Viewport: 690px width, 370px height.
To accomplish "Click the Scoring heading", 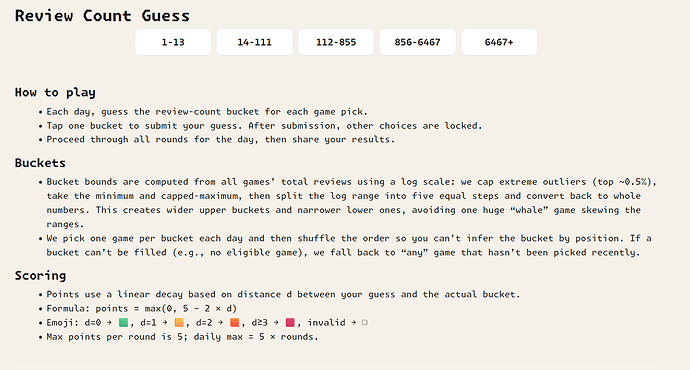I will click(x=40, y=276).
